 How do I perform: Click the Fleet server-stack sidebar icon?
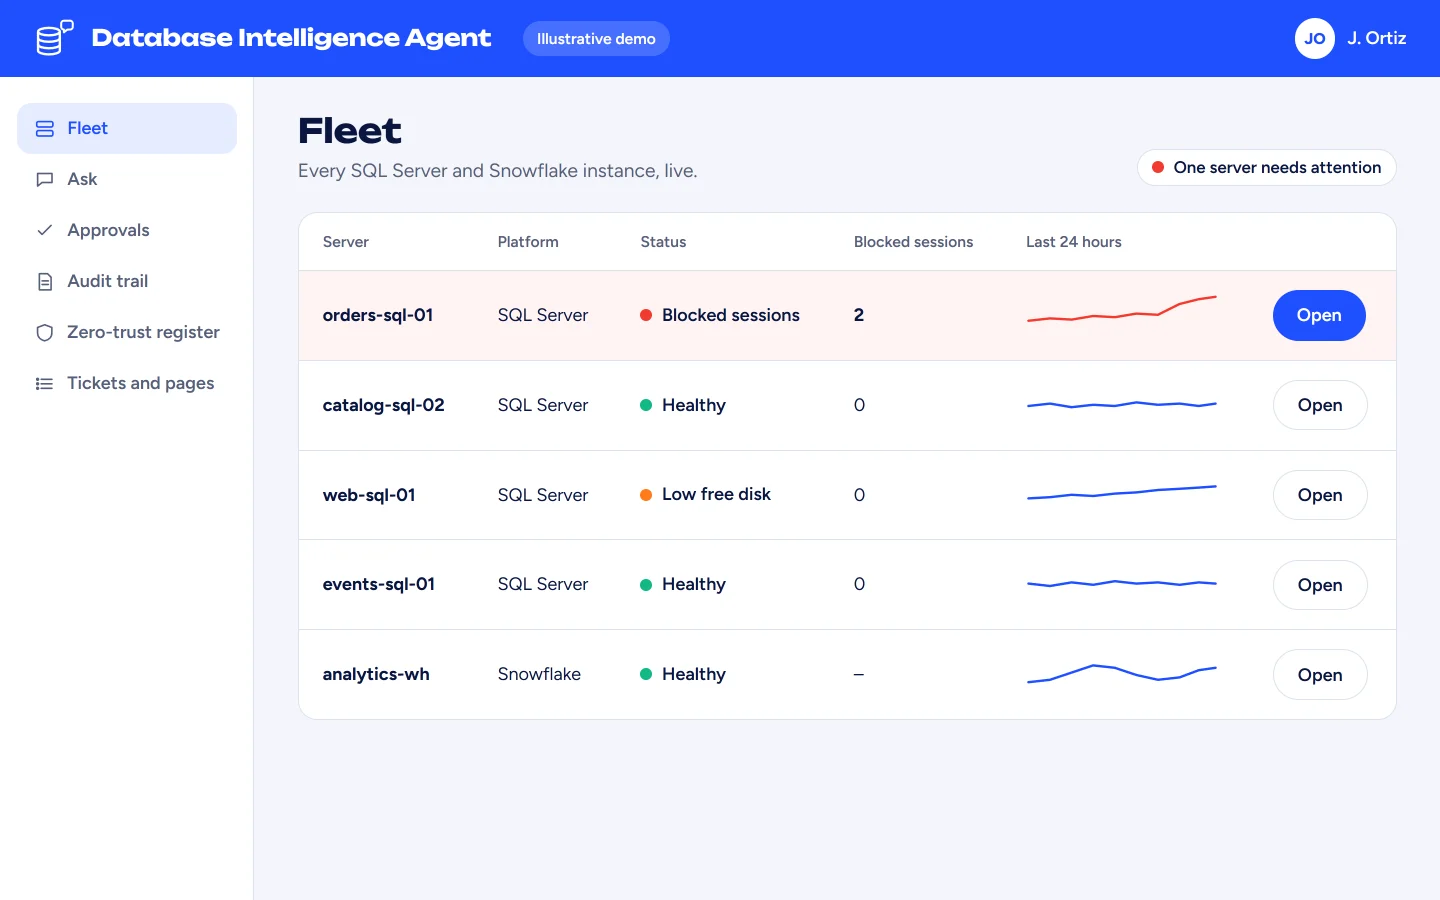tap(45, 129)
